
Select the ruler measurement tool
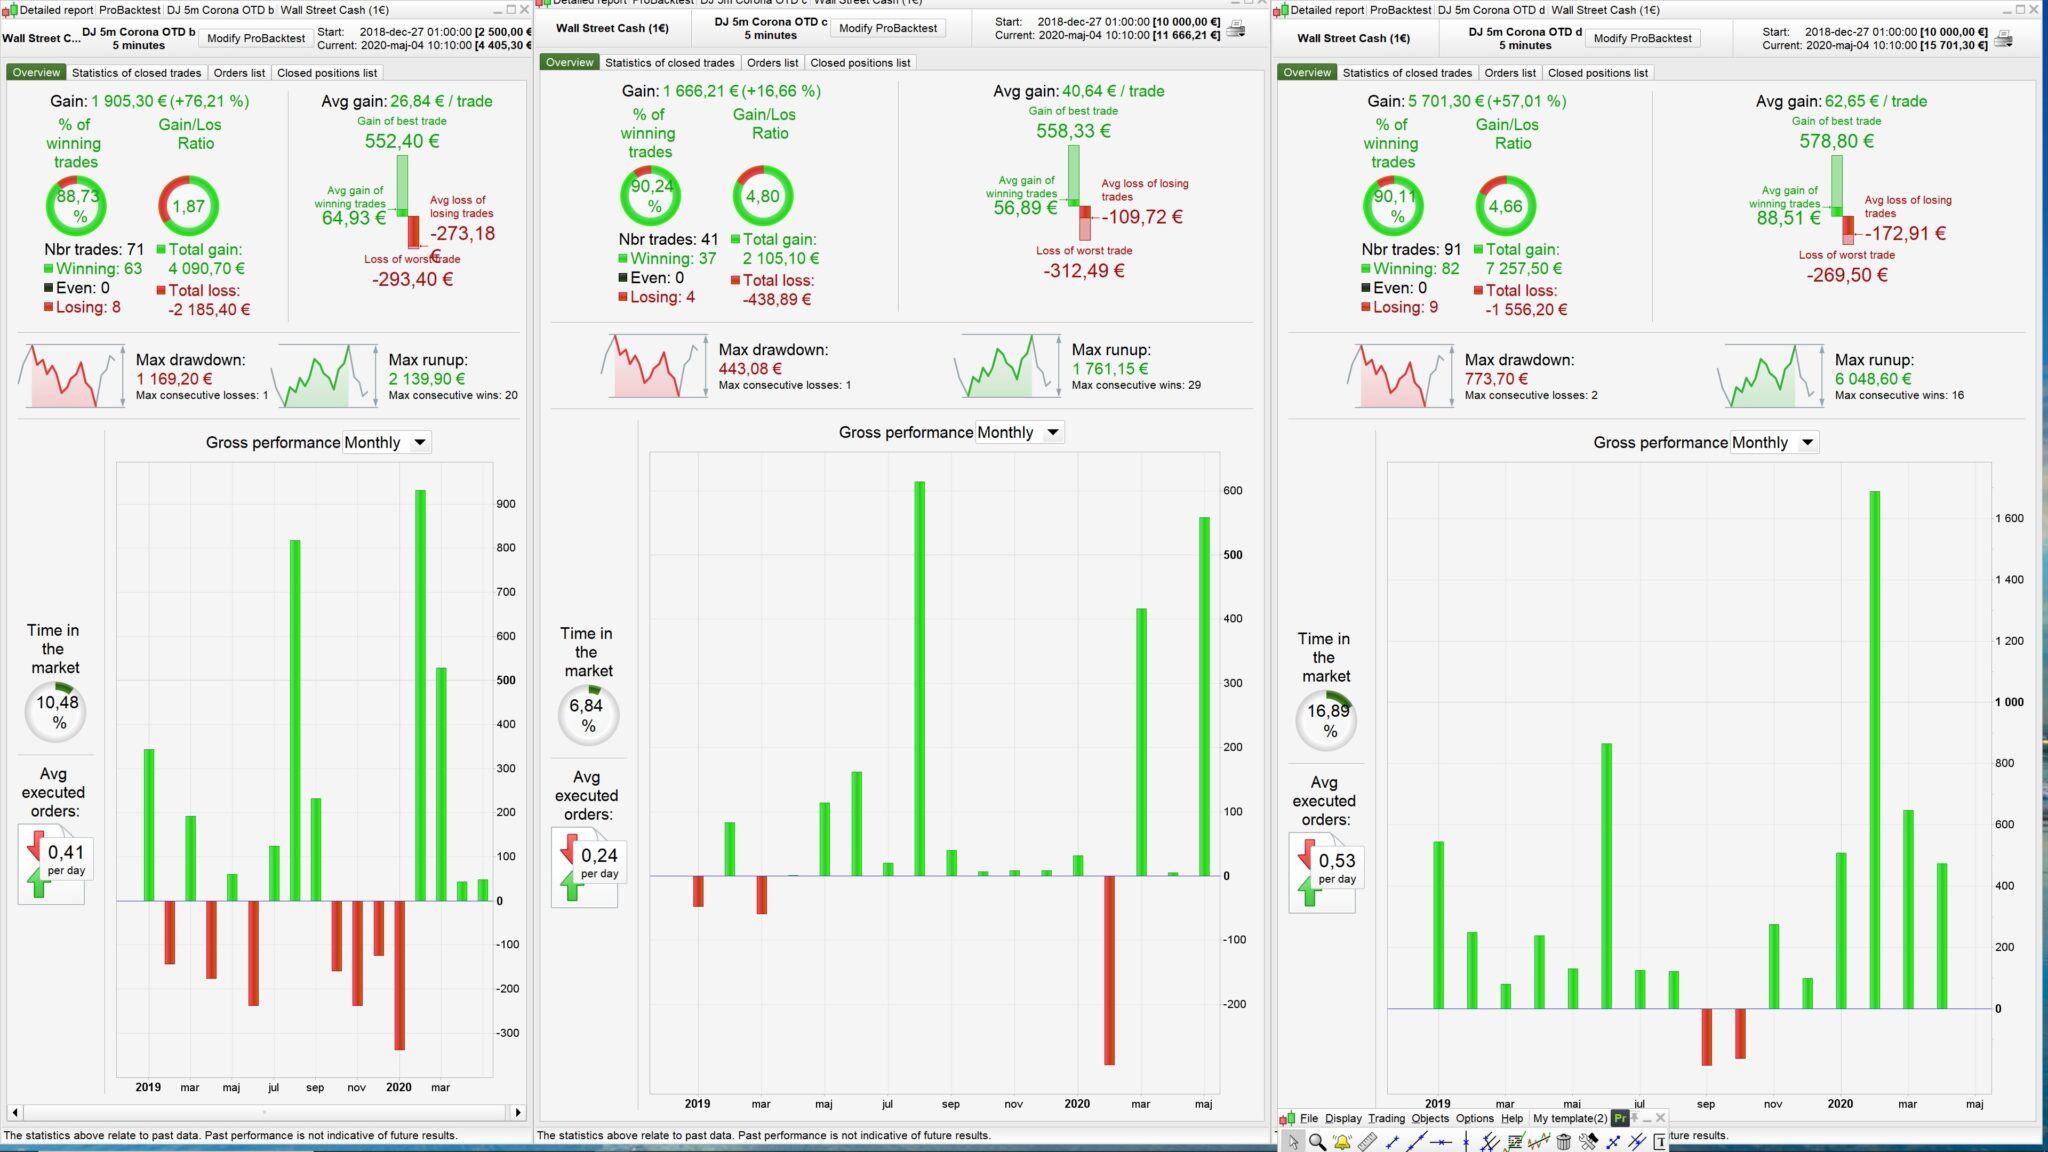point(1367,1142)
